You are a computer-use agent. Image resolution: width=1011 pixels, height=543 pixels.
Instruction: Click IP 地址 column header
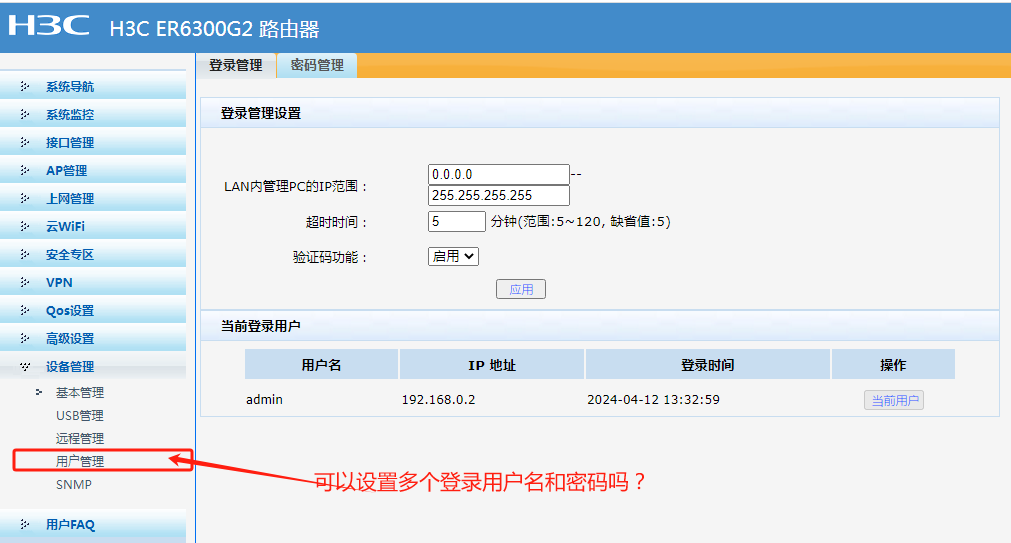tap(492, 365)
